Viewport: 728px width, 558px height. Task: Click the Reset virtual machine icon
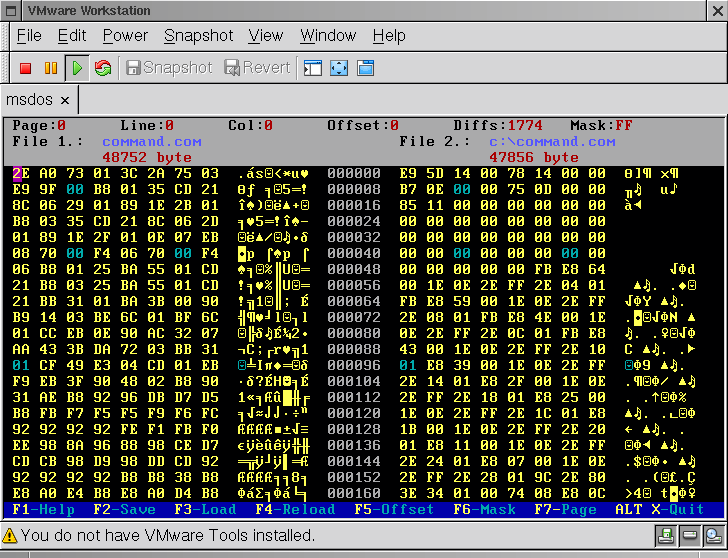(102, 68)
